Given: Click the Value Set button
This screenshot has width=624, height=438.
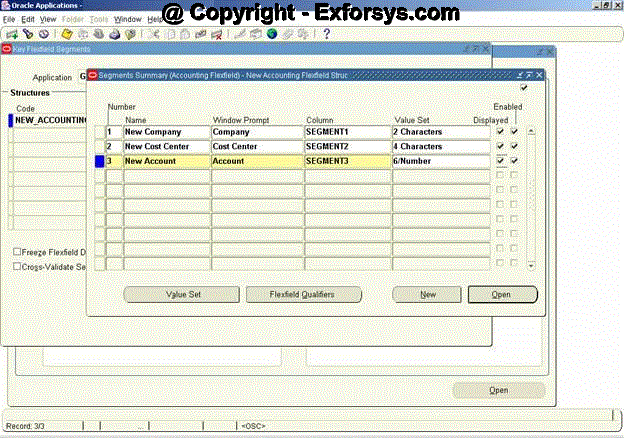Looking at the screenshot, I should [183, 295].
